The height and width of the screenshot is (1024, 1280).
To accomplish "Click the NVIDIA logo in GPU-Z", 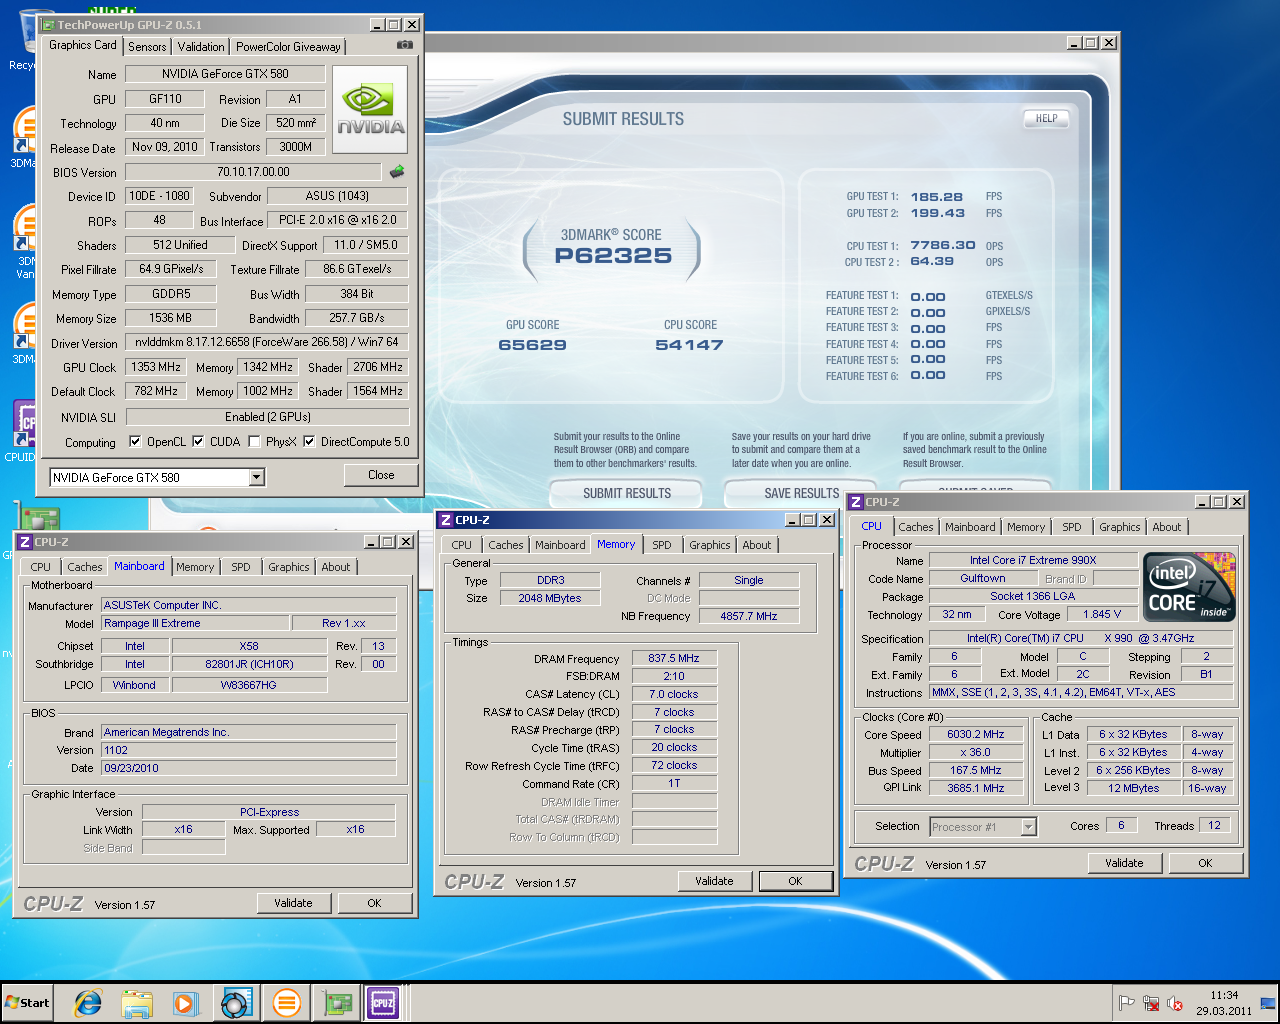I will click(x=370, y=109).
